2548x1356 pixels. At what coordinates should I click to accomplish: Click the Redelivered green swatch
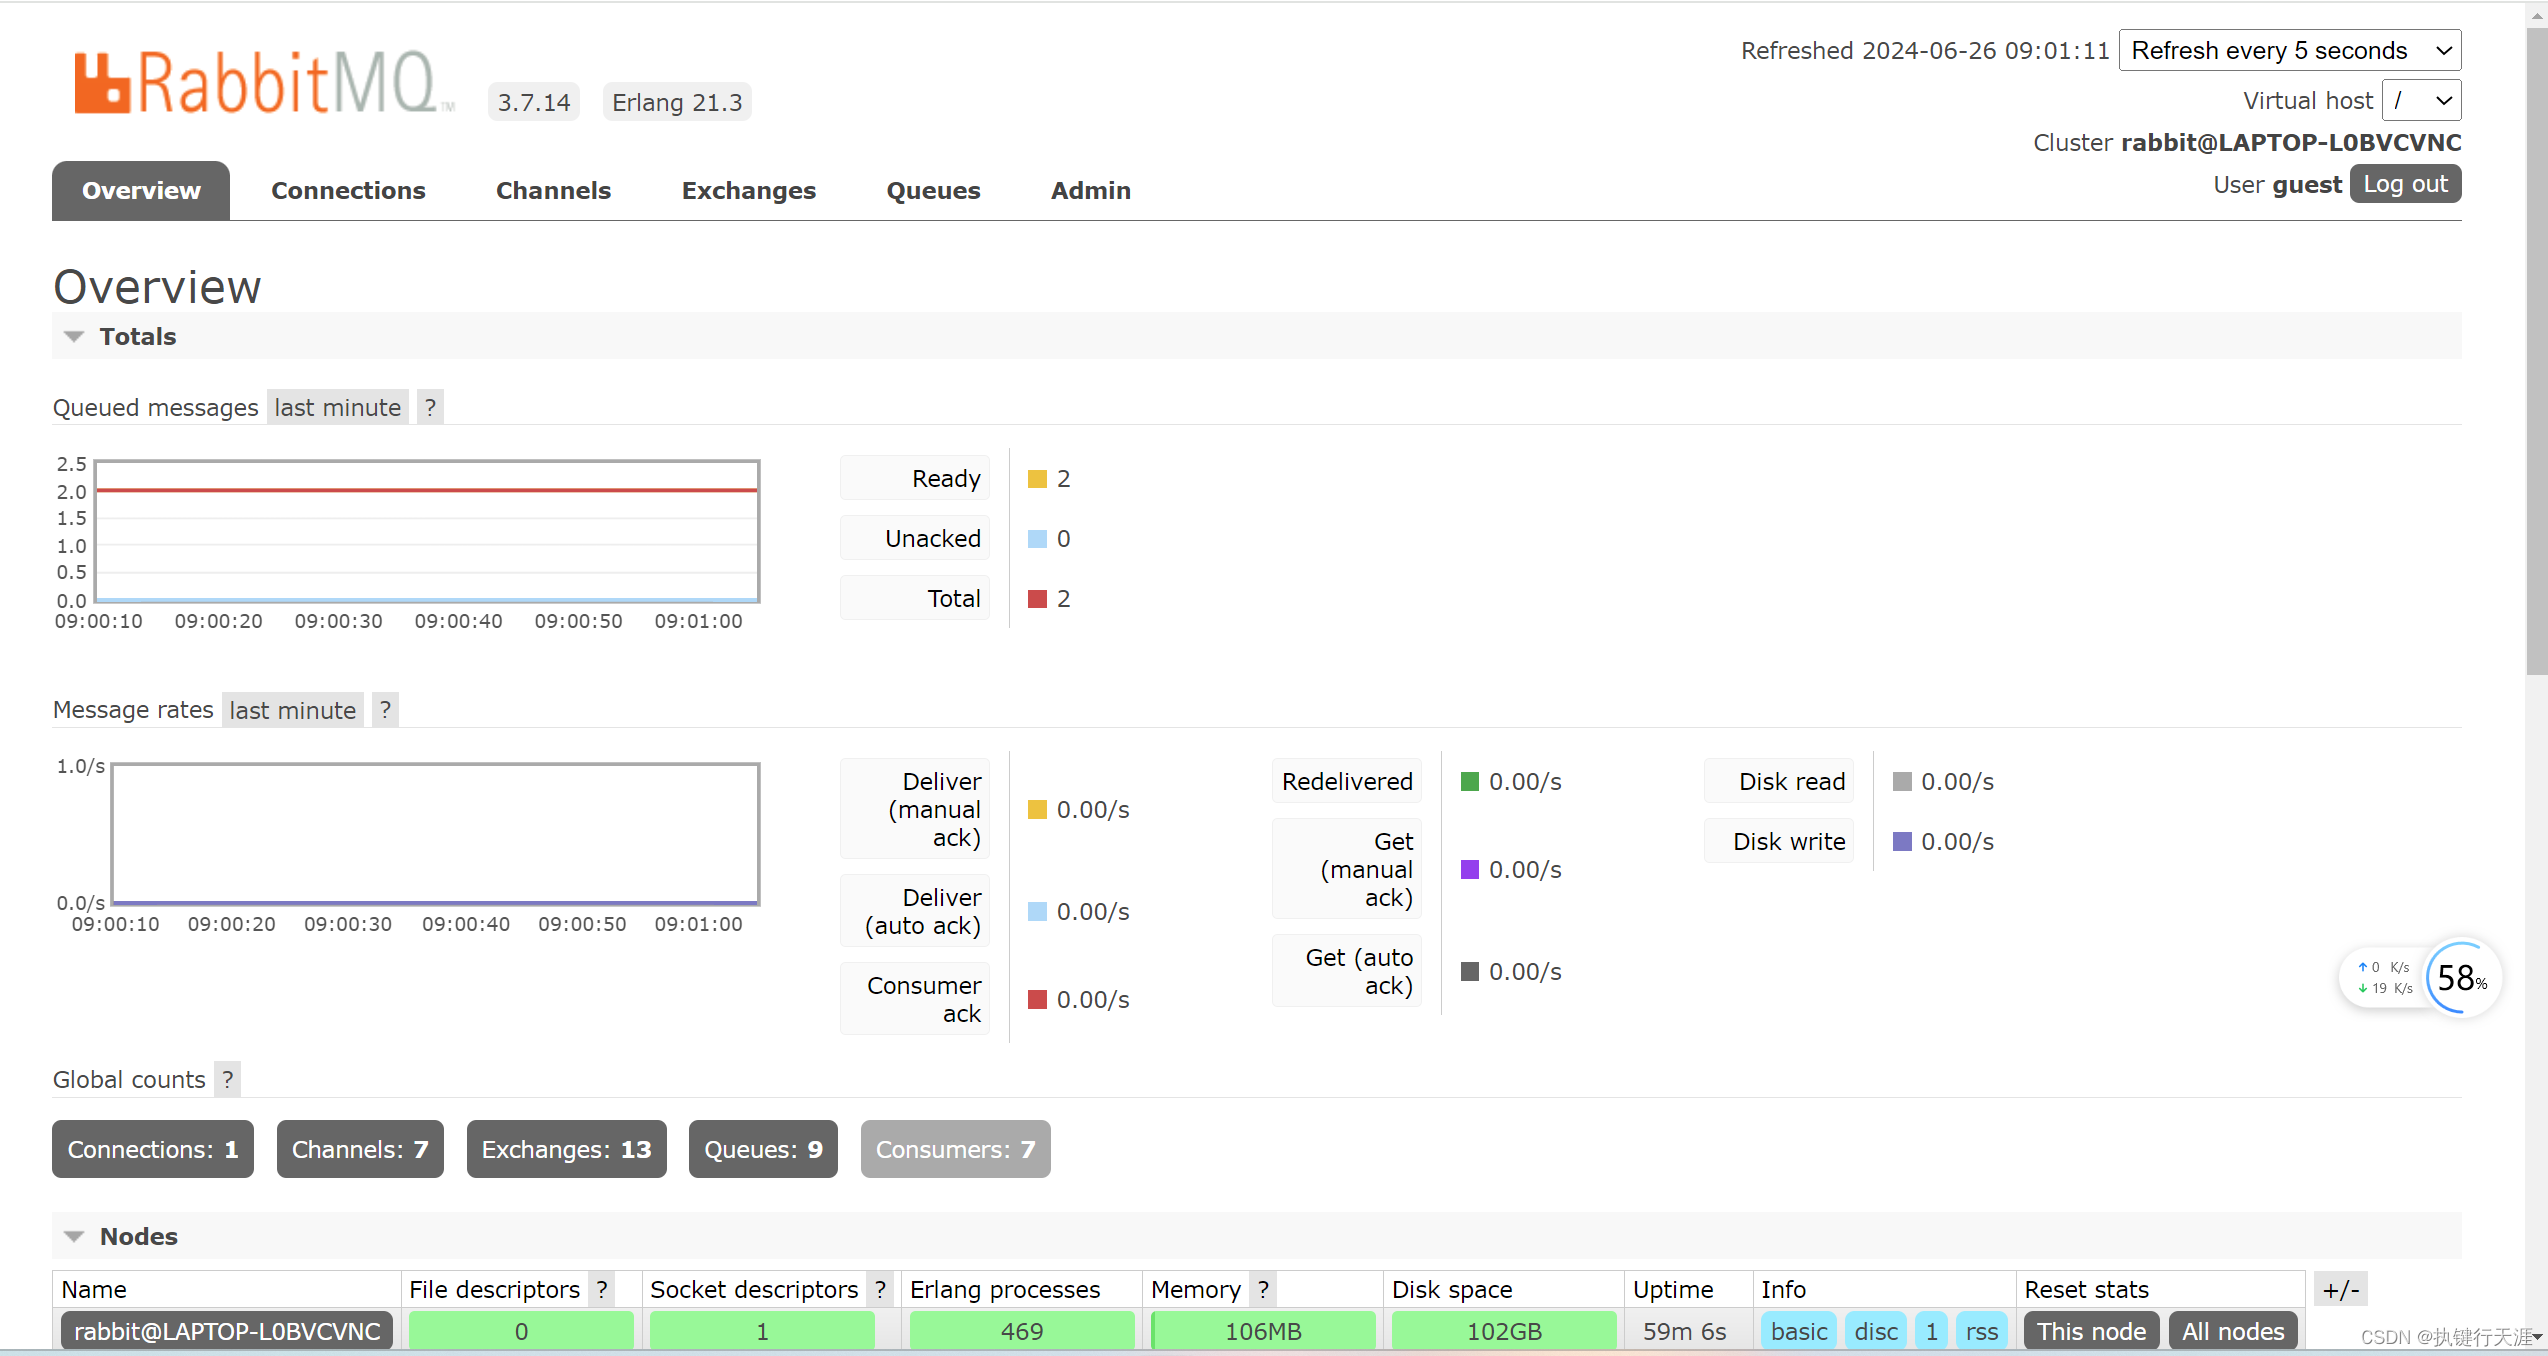pyautogui.click(x=1469, y=781)
